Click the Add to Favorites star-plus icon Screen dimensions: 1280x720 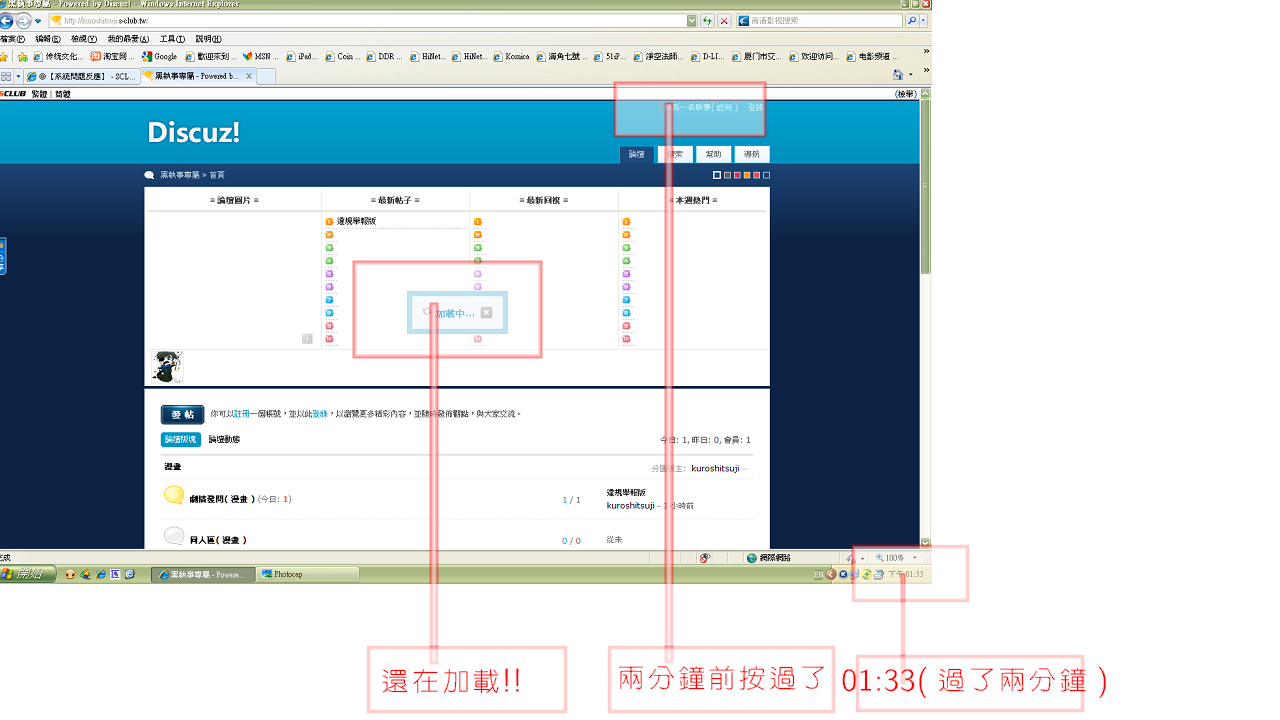tap(21, 57)
